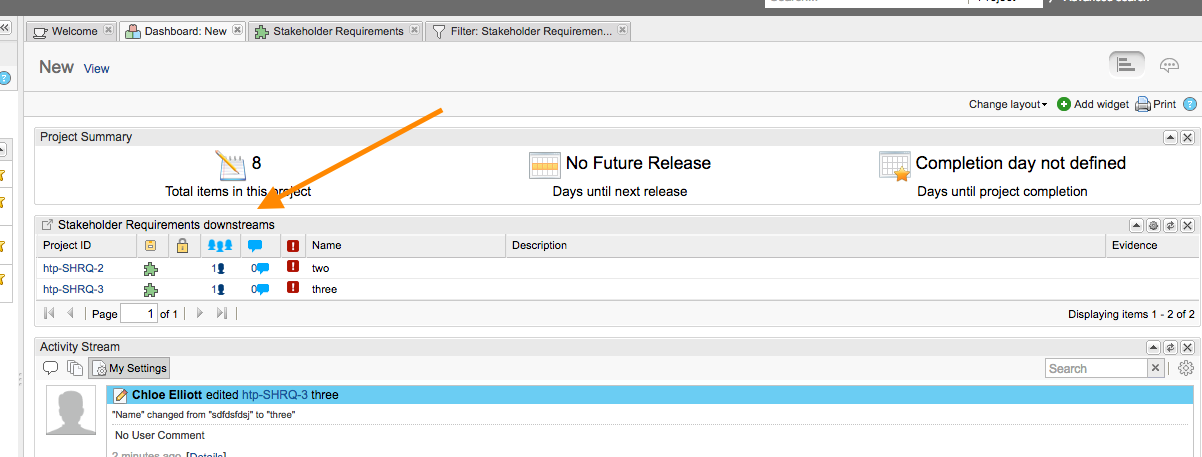Click the comment bubble icon in Activity Stream toolbar
1202x457 pixels.
(51, 368)
